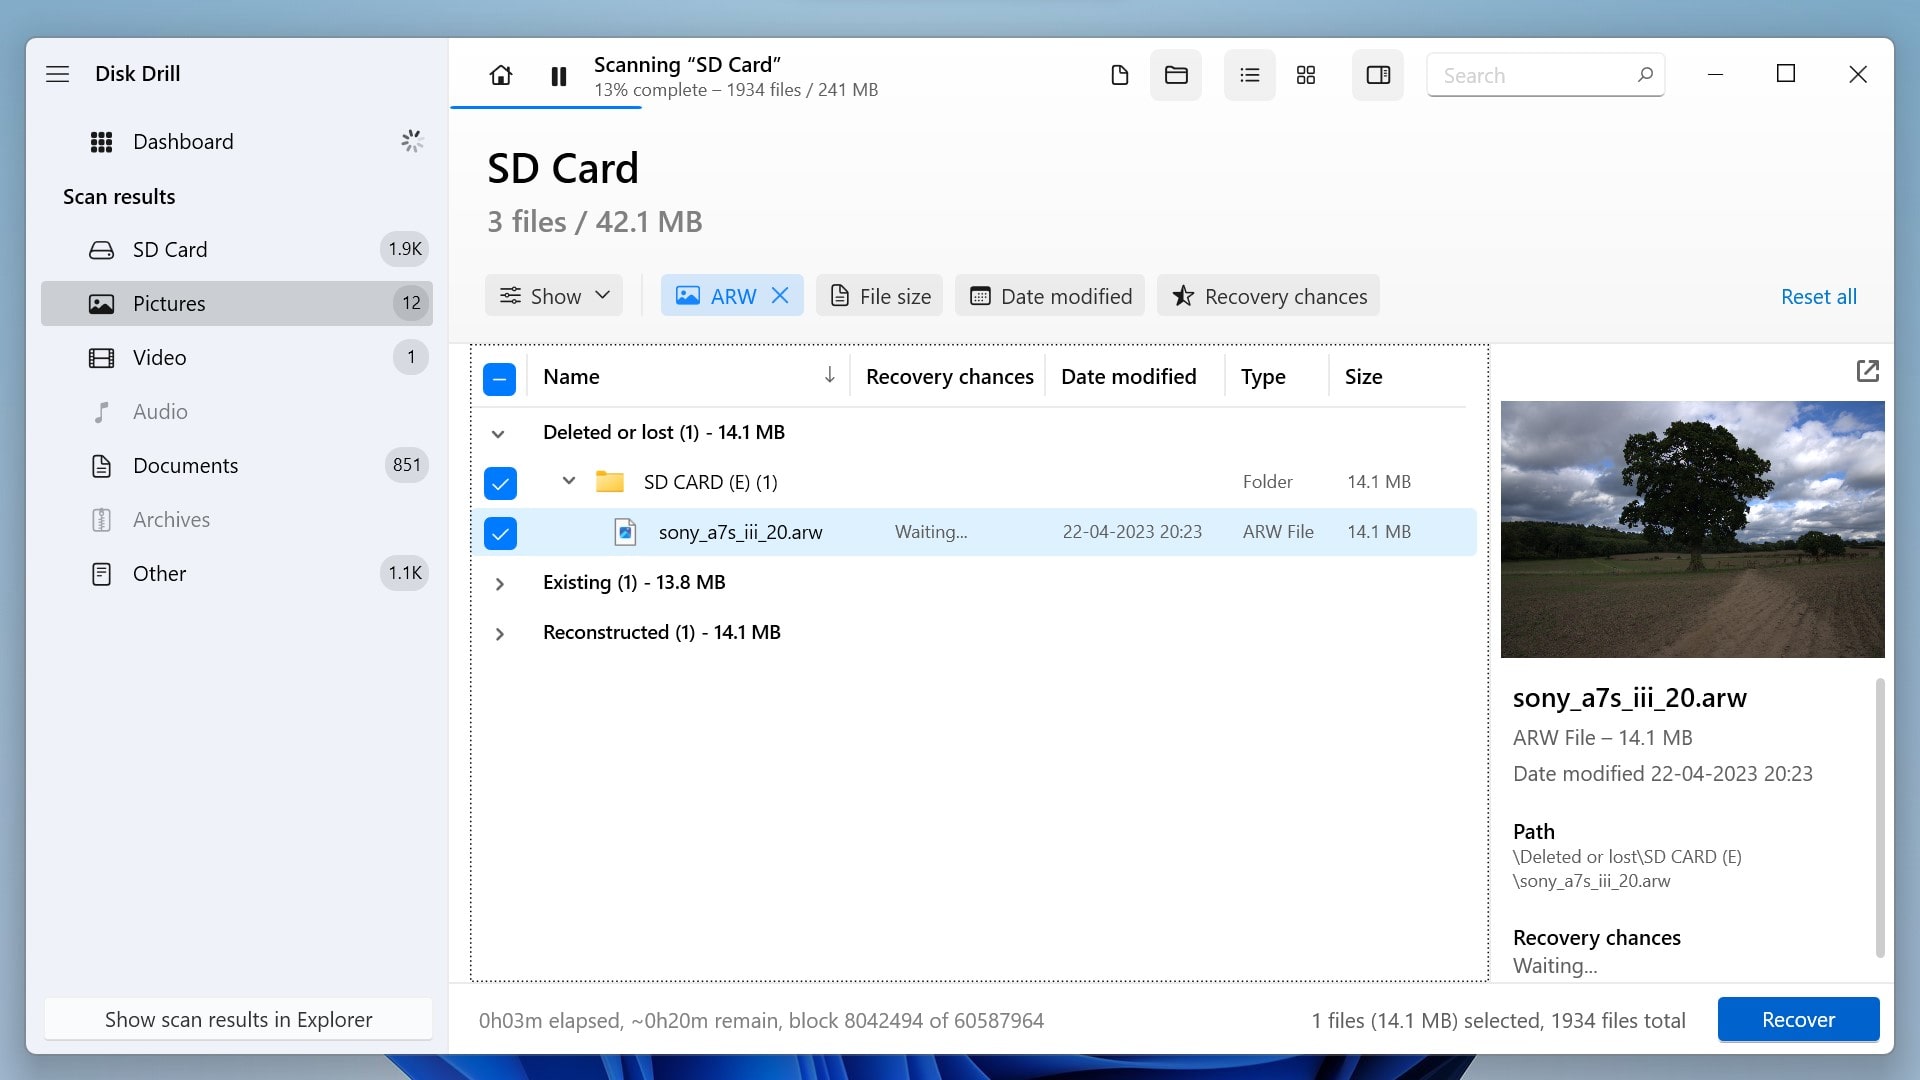
Task: Go to the home screen icon
Action: tap(501, 75)
